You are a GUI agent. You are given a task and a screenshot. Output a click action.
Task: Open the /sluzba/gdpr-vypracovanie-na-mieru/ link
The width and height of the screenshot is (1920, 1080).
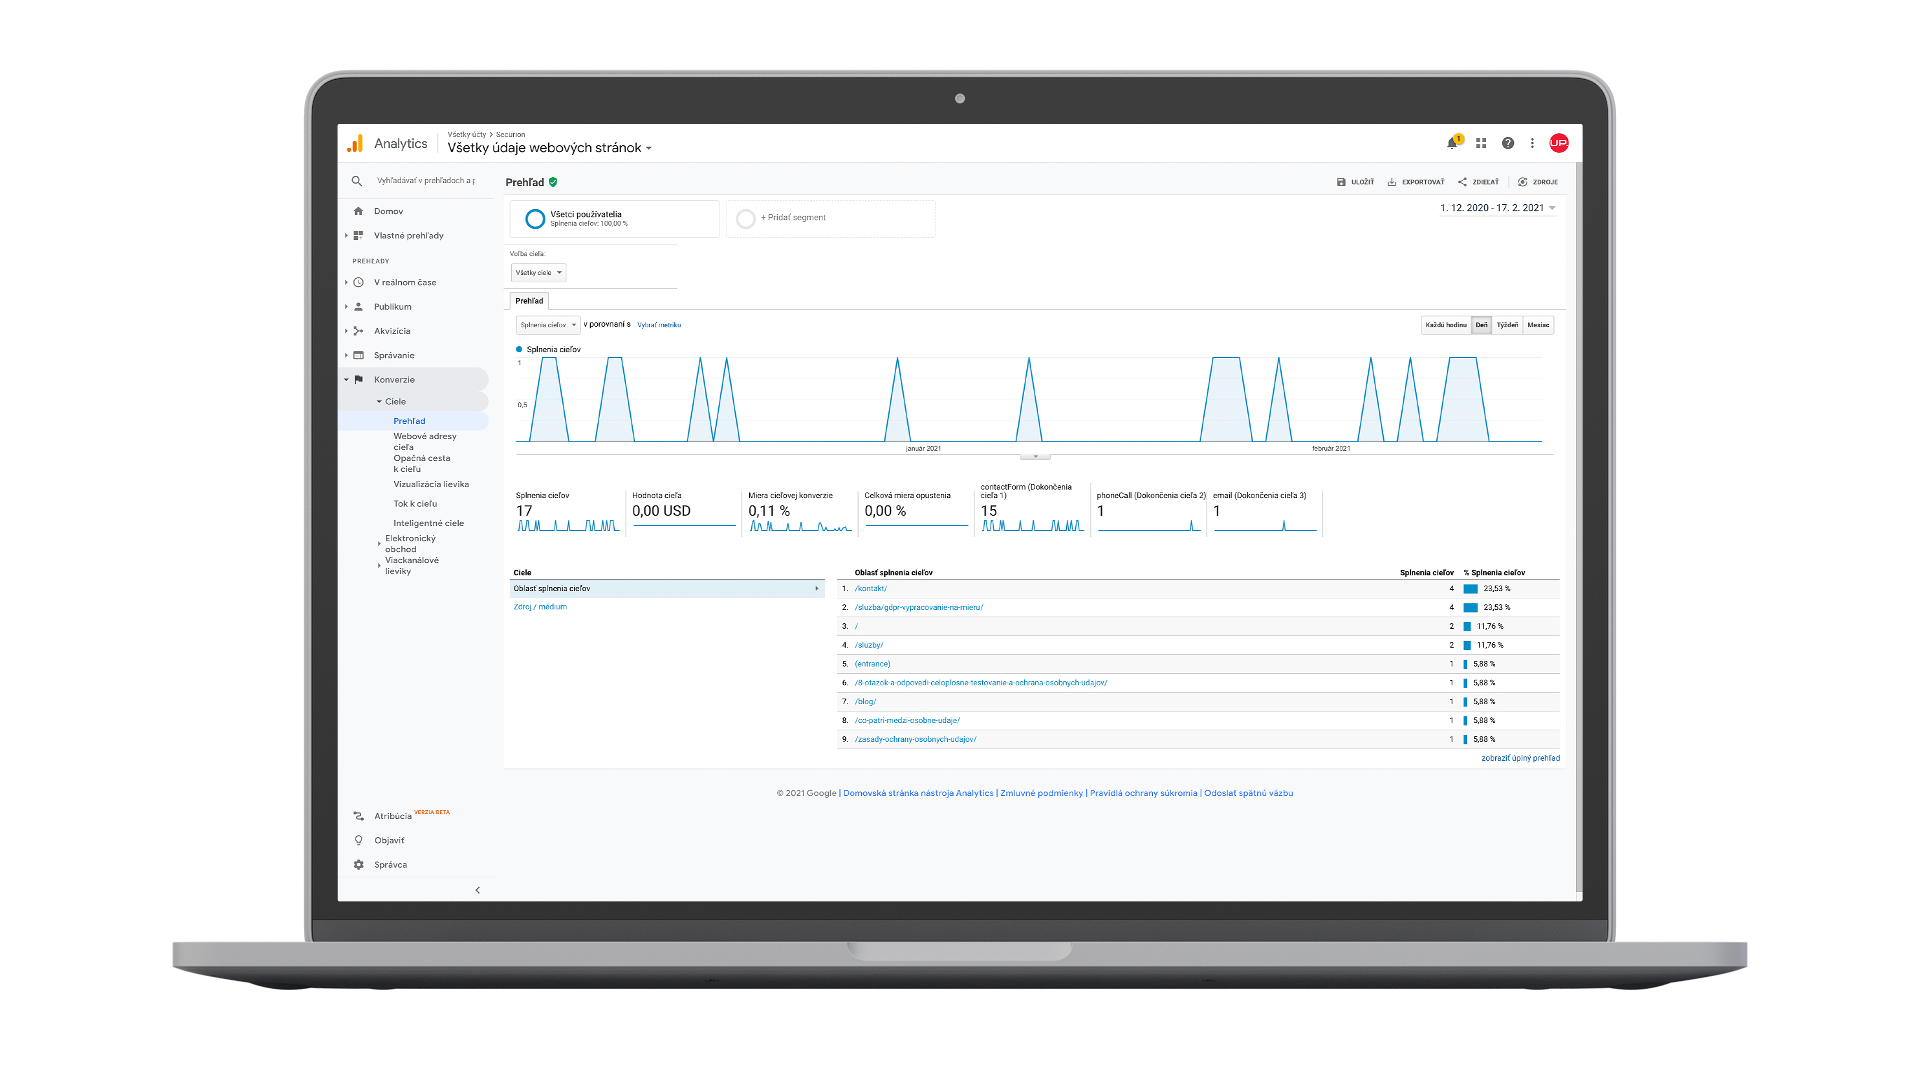(918, 608)
